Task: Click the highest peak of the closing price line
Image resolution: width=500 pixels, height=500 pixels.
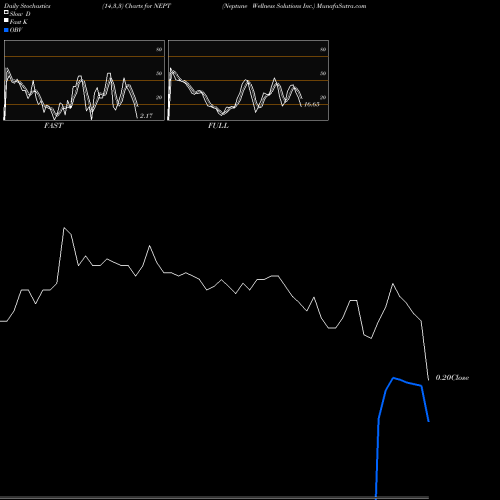Action: click(x=64, y=228)
